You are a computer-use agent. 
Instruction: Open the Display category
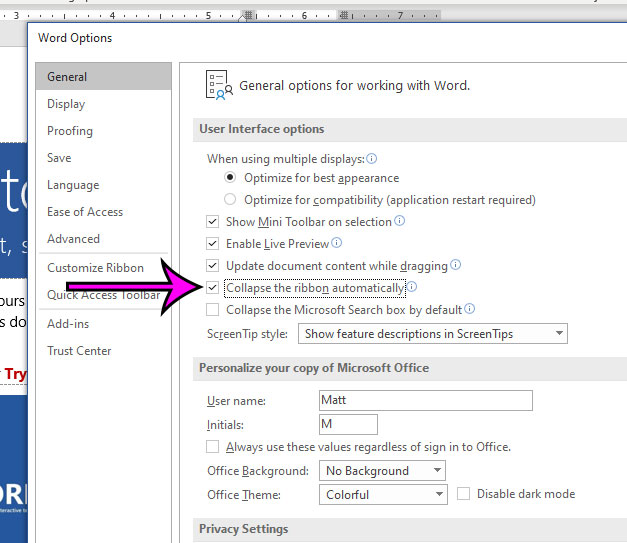[x=103, y=104]
